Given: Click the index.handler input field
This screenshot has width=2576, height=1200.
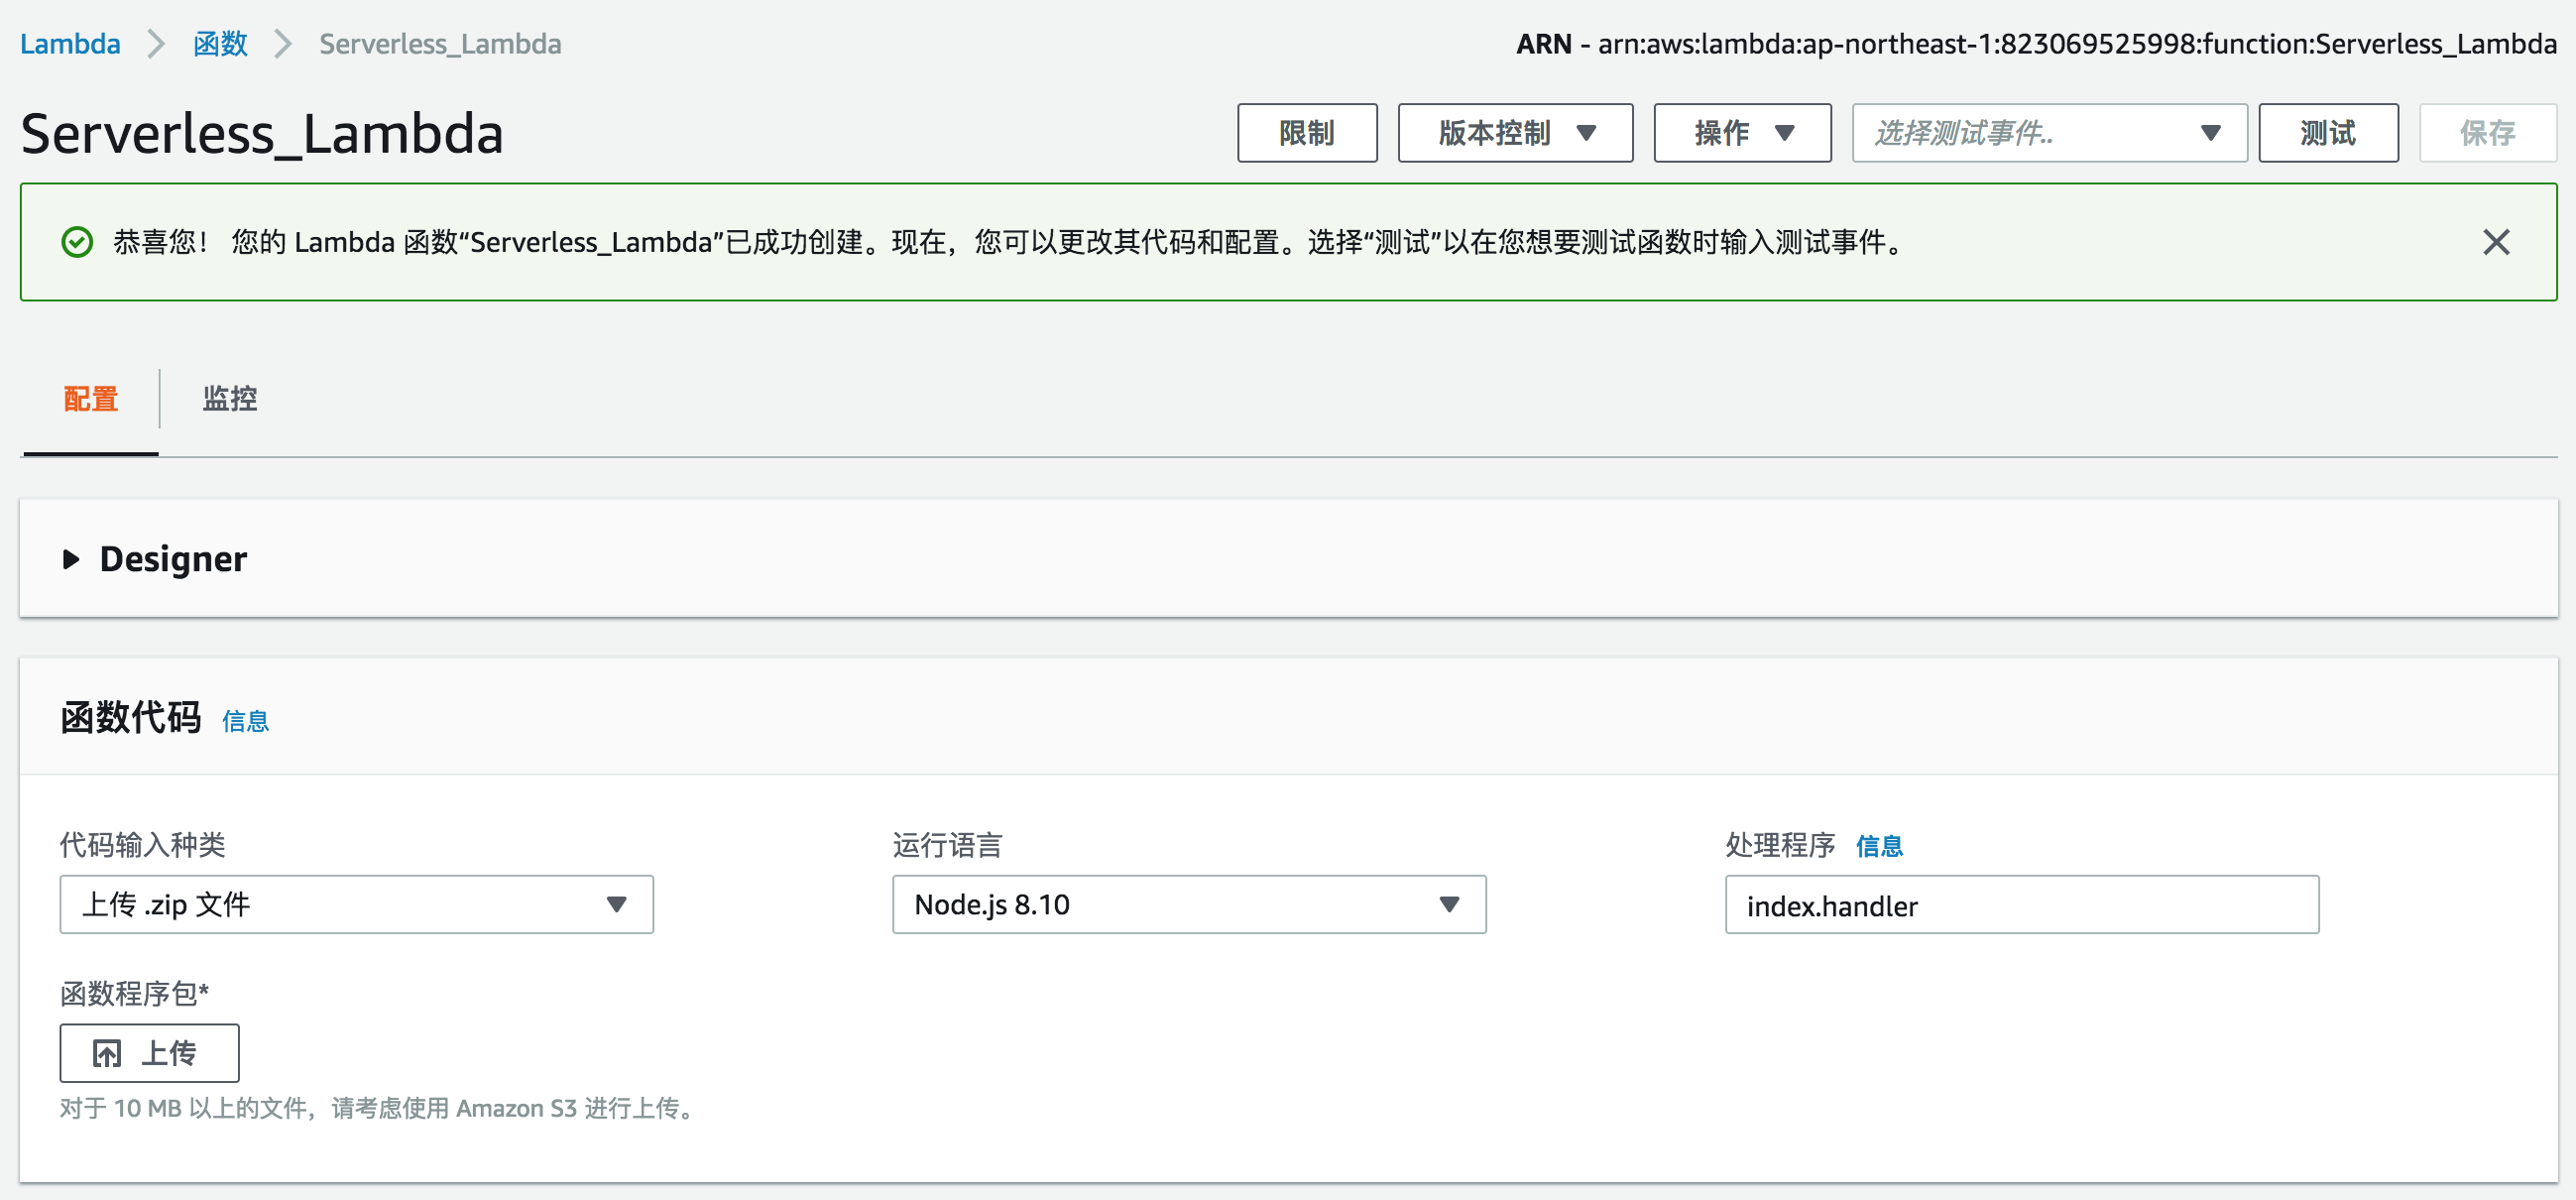Looking at the screenshot, I should 2020,905.
